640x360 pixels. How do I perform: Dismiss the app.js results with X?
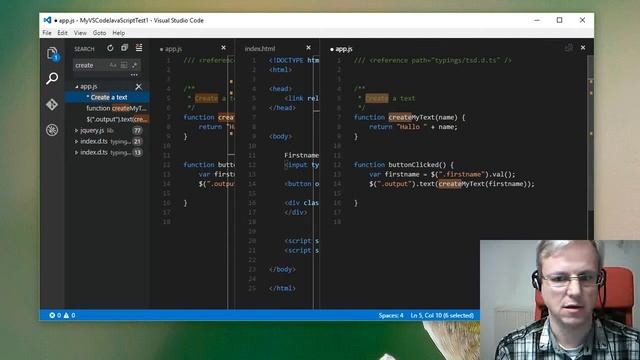(x=139, y=87)
